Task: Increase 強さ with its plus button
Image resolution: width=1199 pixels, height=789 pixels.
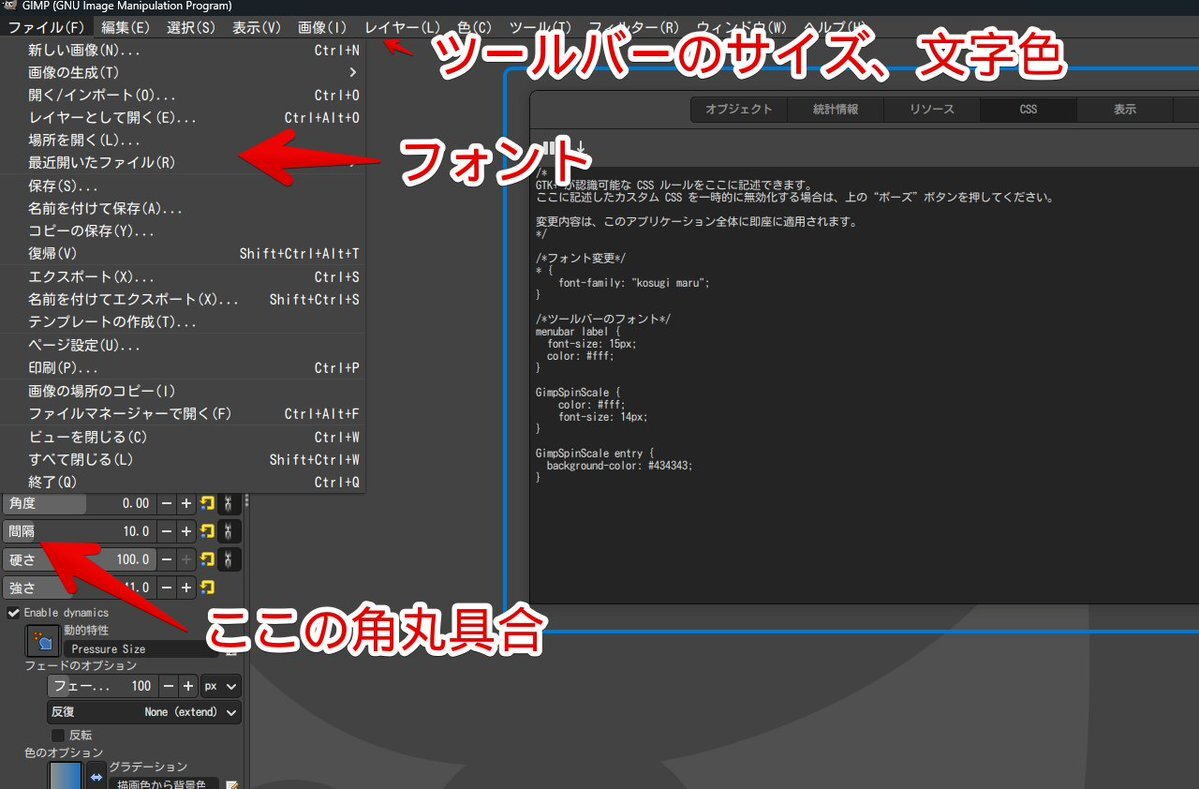Action: pyautogui.click(x=186, y=587)
